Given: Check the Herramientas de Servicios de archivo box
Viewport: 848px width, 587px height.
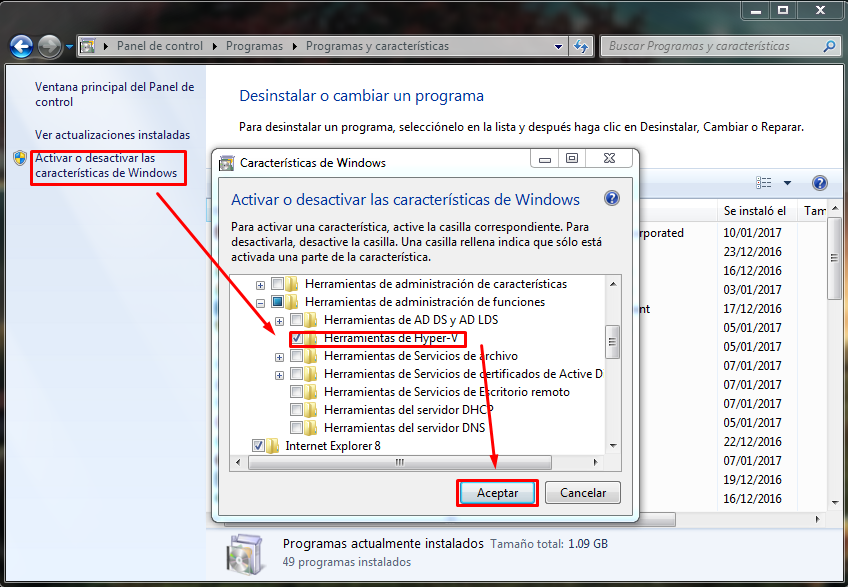Looking at the screenshot, I should click(x=296, y=356).
